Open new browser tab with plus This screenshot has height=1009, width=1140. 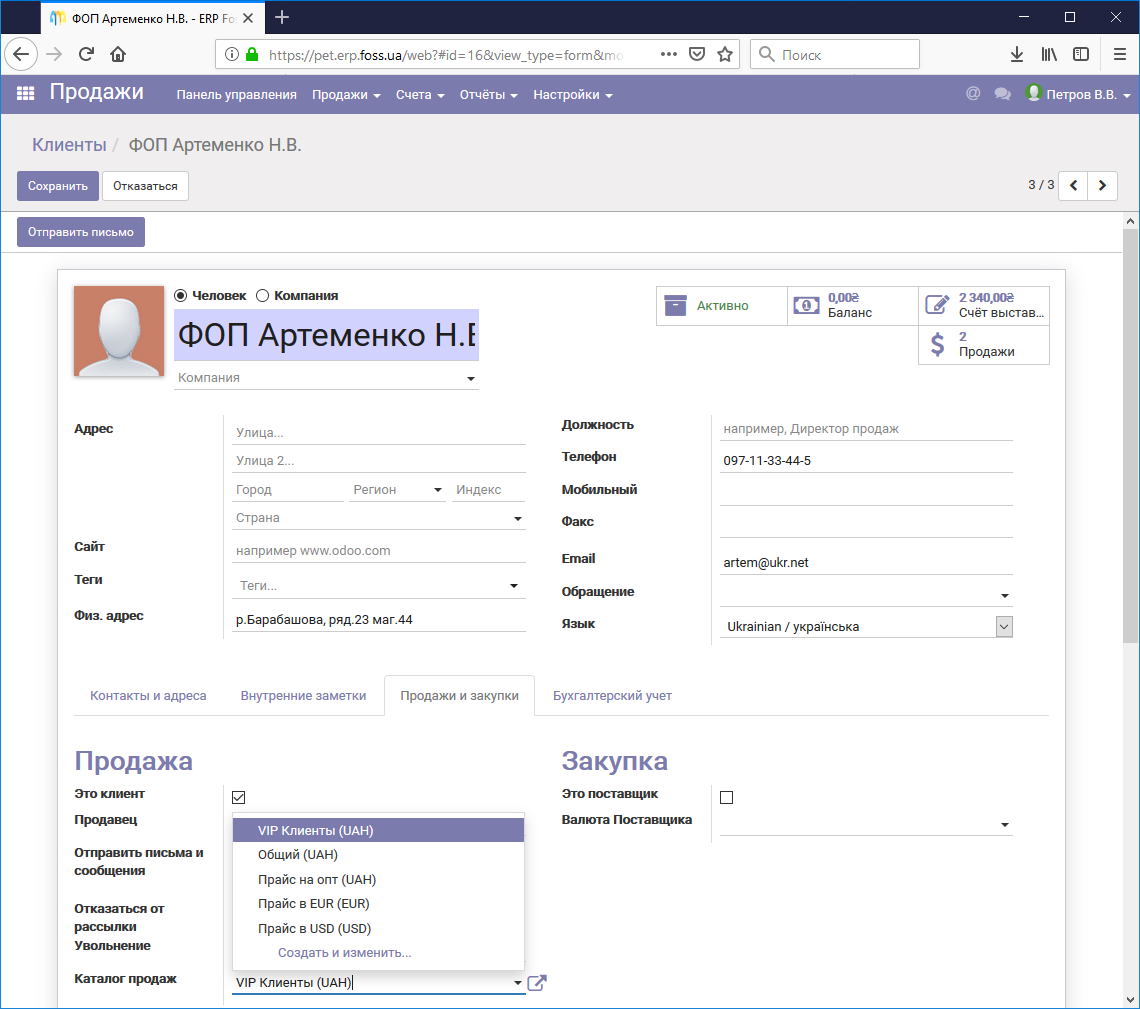[282, 17]
